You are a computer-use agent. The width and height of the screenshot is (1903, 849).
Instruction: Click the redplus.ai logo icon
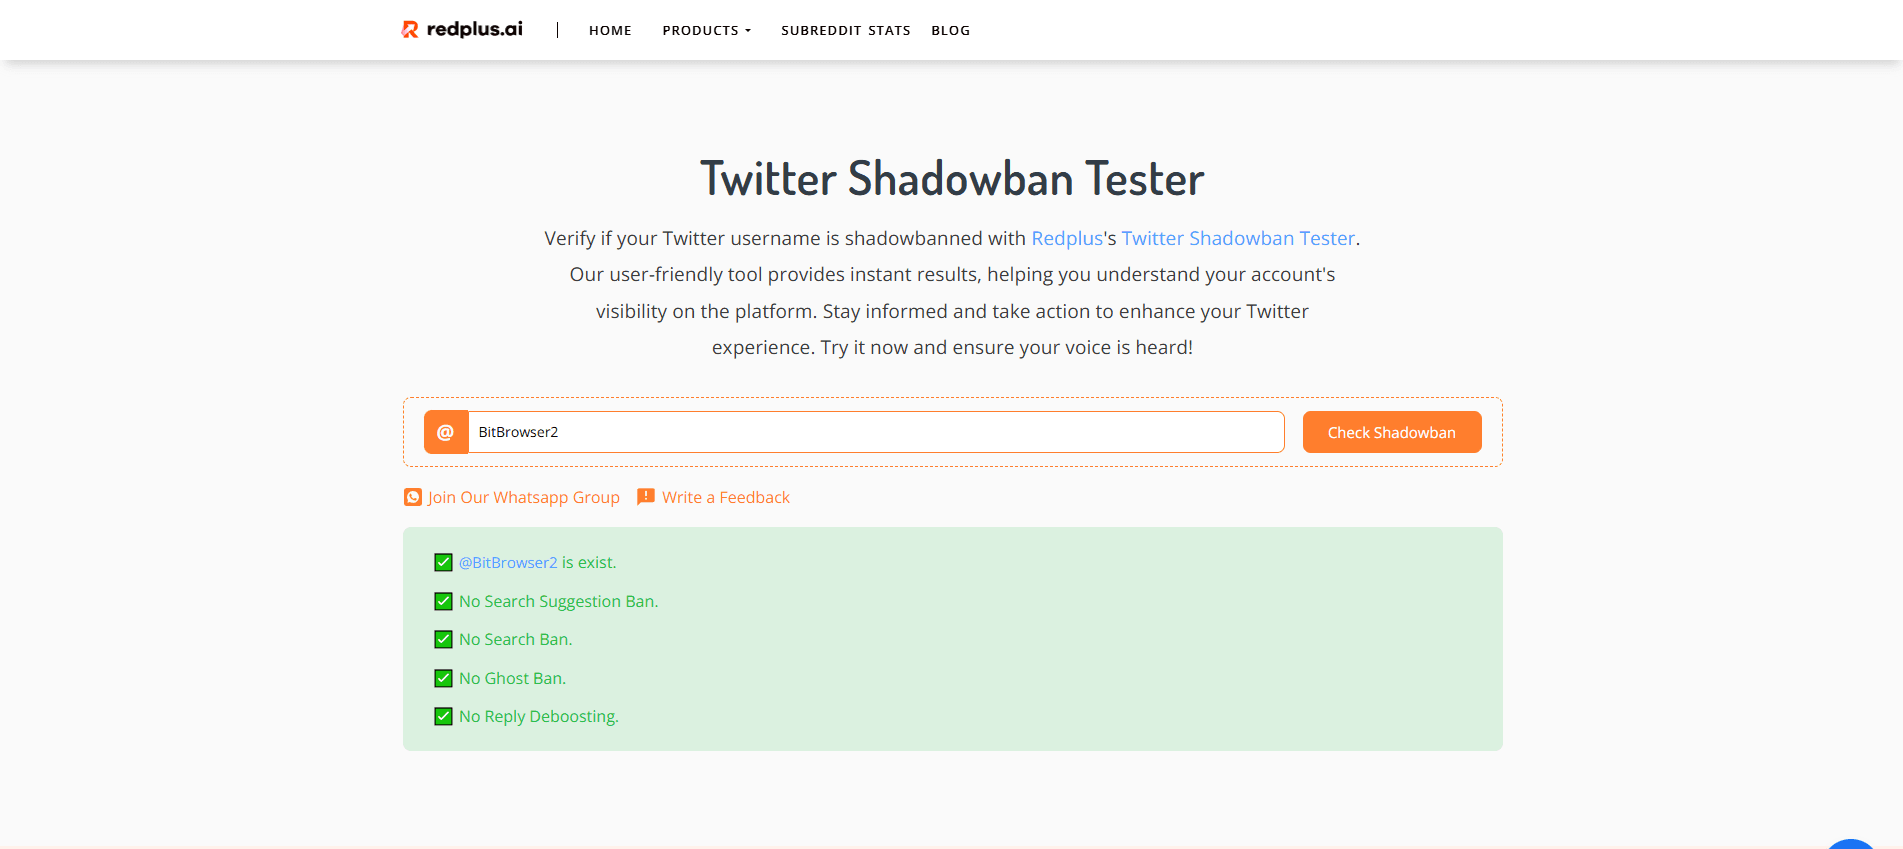coord(410,30)
